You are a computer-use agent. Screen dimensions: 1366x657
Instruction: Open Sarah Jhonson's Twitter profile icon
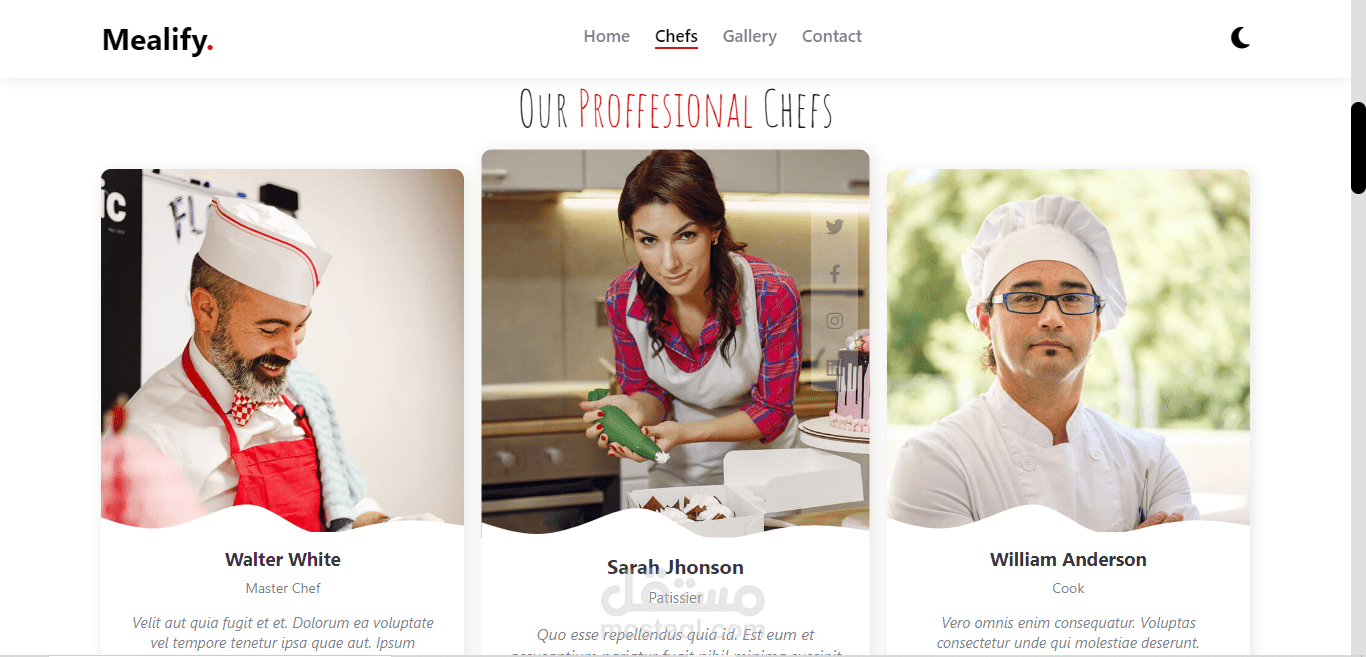[835, 227]
